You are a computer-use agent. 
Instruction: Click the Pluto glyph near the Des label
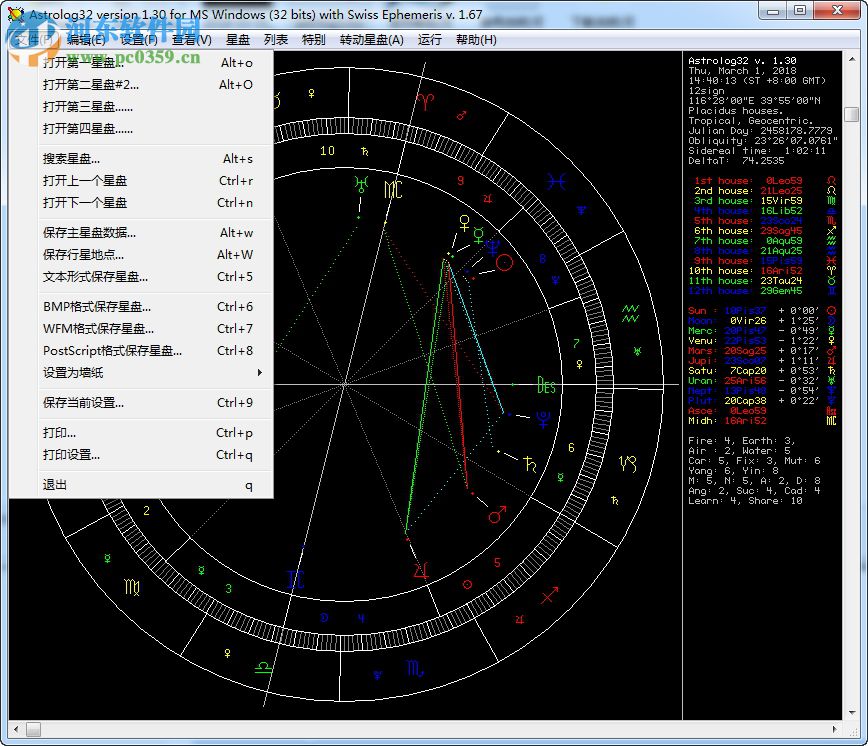tap(541, 418)
